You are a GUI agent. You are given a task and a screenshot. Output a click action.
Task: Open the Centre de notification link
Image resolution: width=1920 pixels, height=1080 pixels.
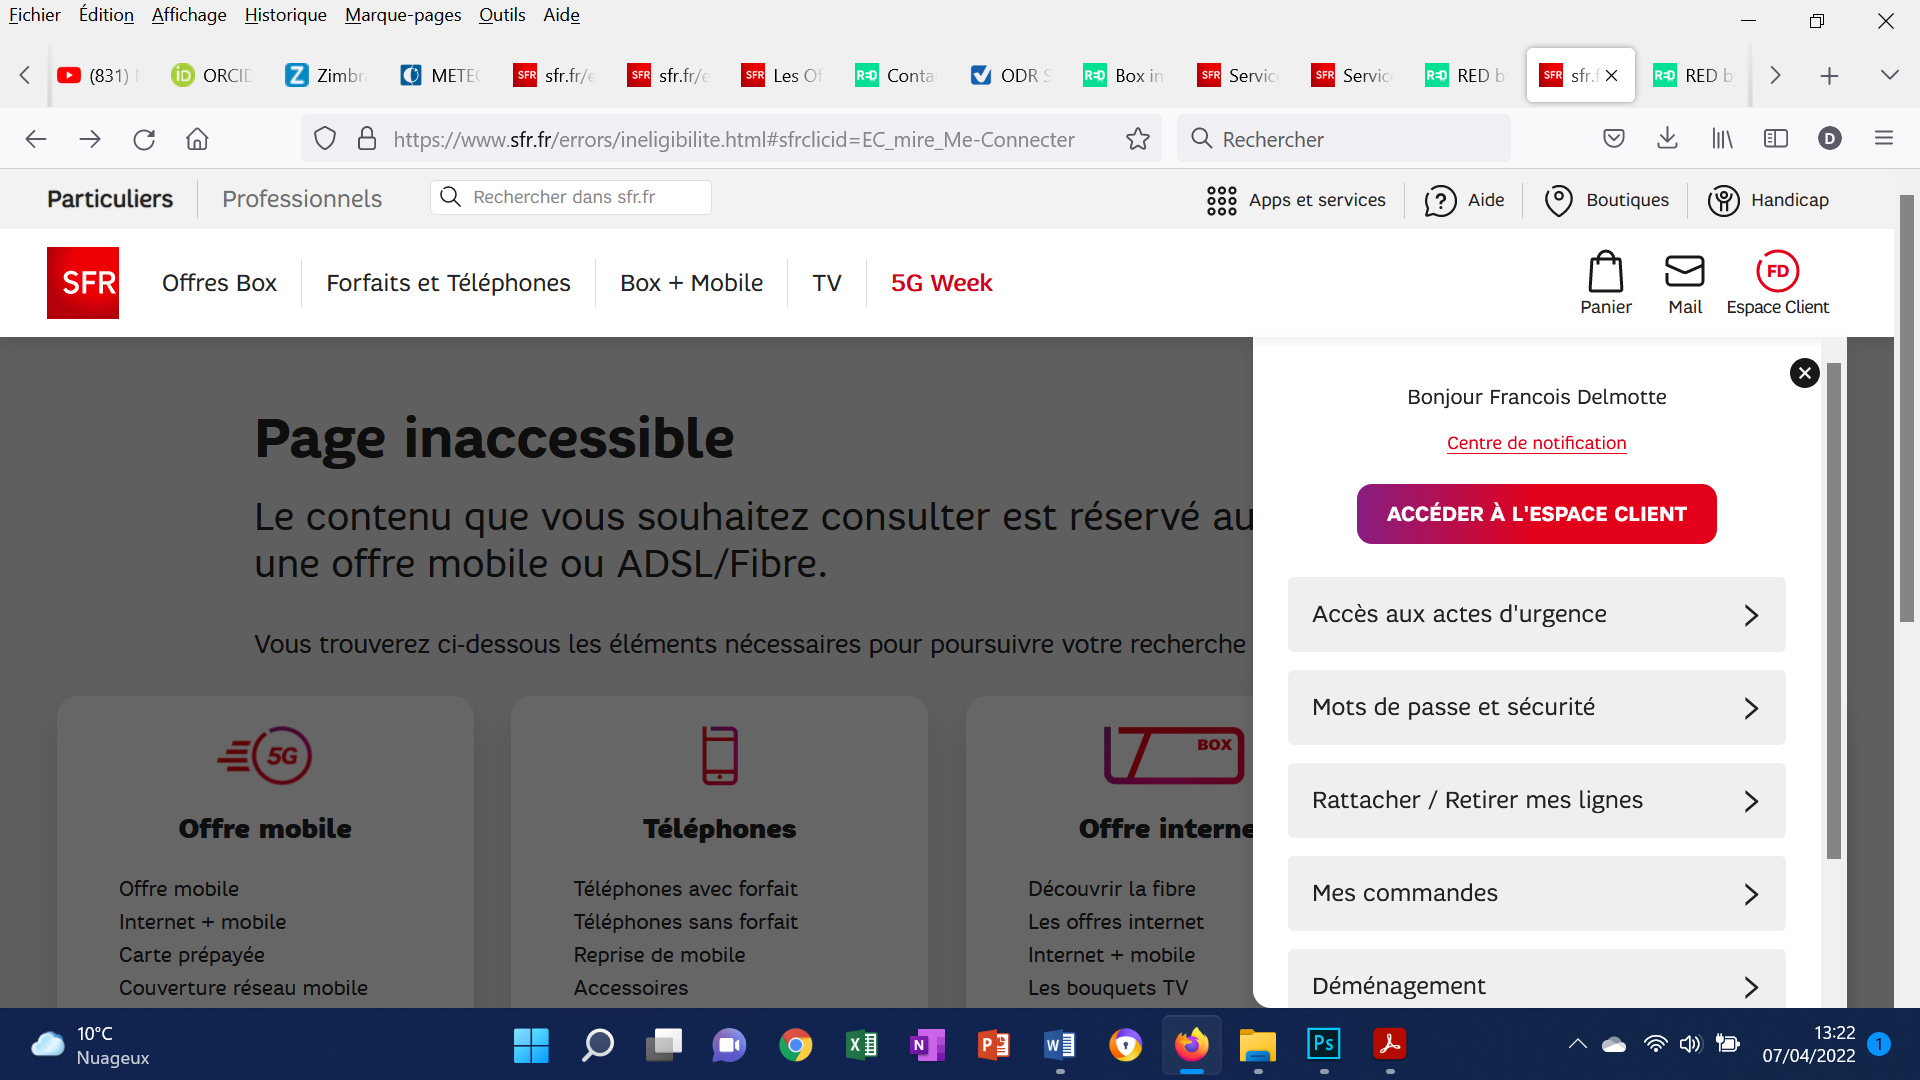[x=1536, y=443]
